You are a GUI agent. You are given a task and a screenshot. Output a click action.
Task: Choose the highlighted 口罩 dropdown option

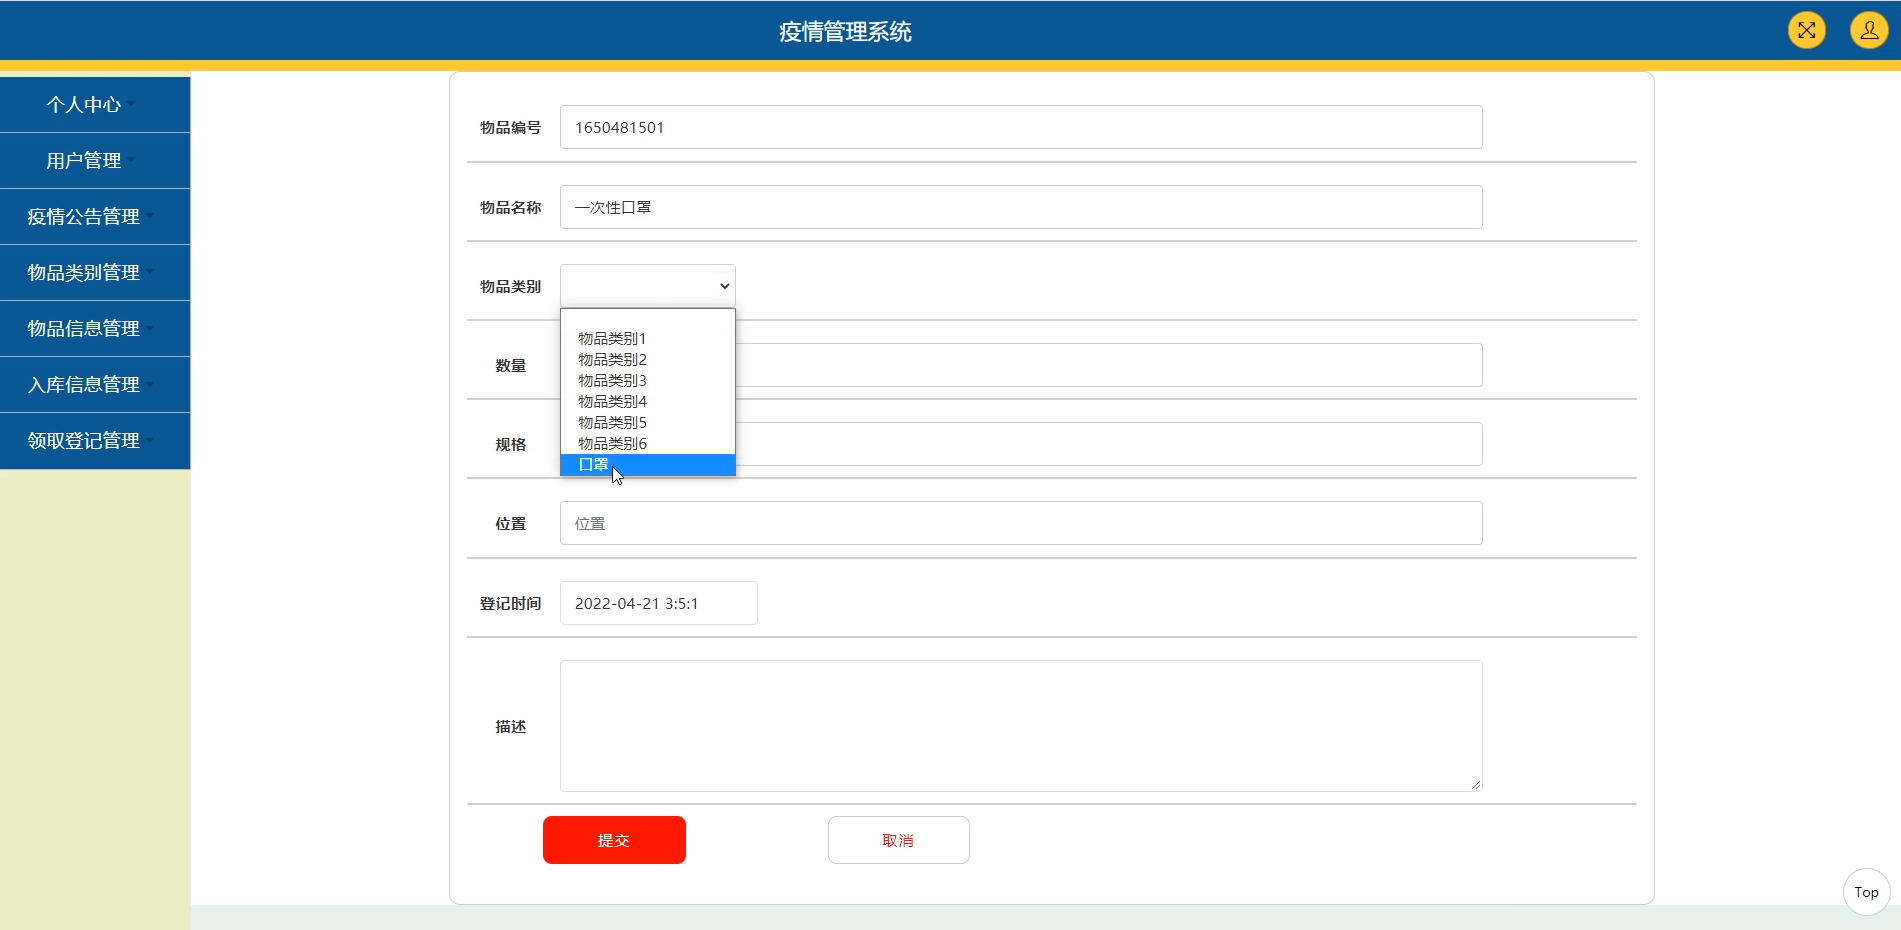point(648,464)
